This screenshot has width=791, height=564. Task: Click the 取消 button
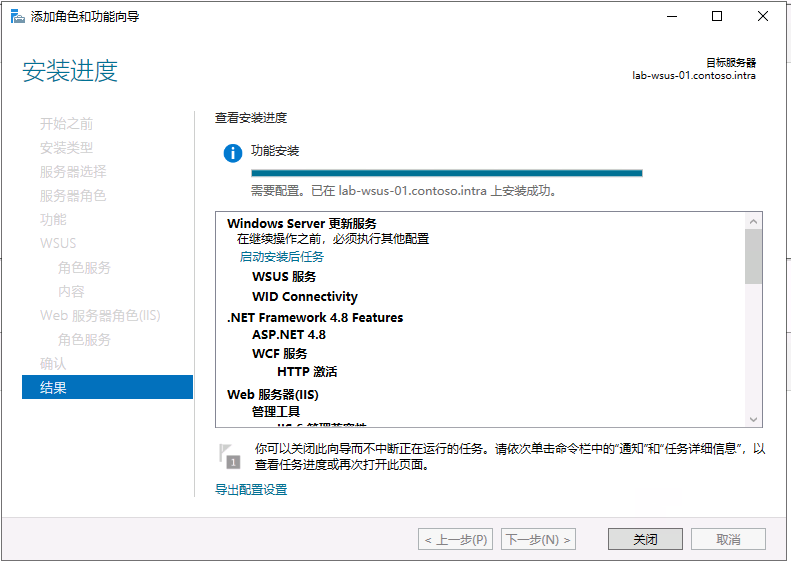[728, 539]
